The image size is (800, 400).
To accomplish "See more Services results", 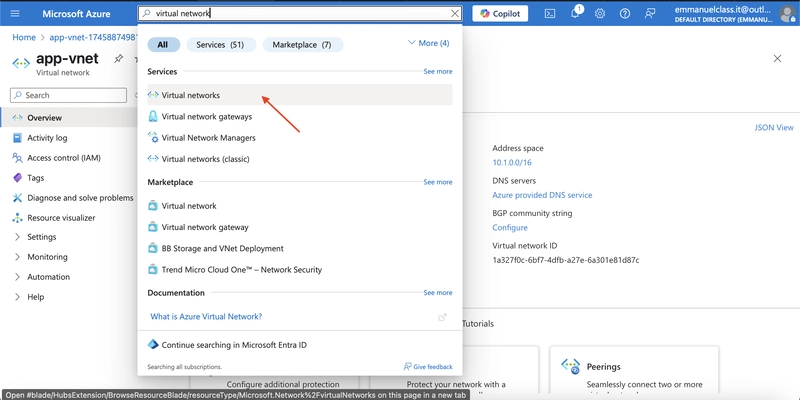I will 438,71.
